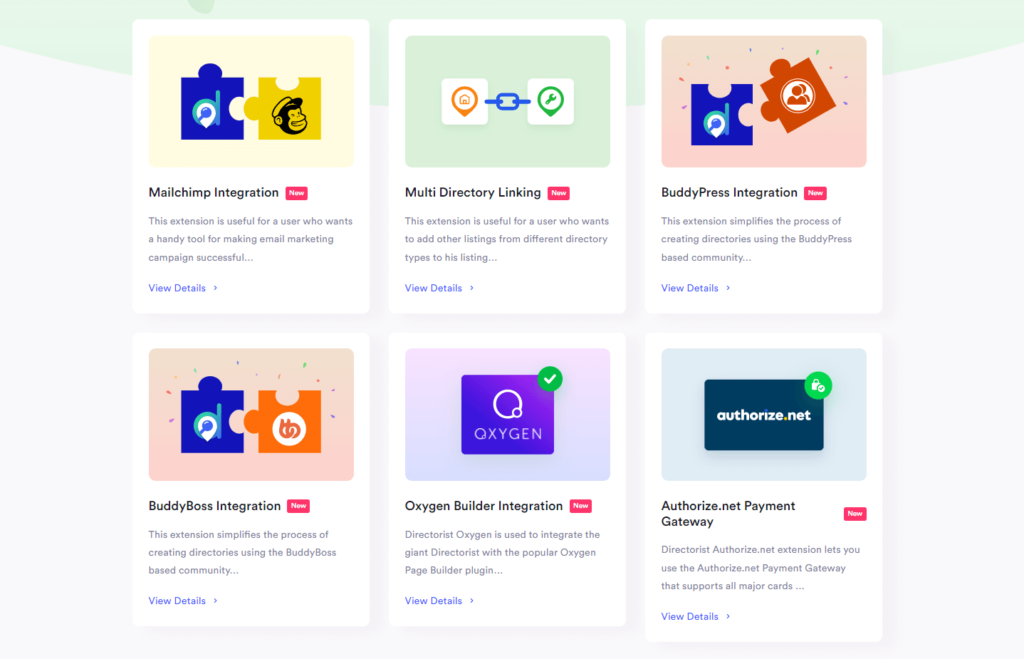Click the Mailchimp extension description text
Viewport: 1024px width, 659px height.
point(251,239)
